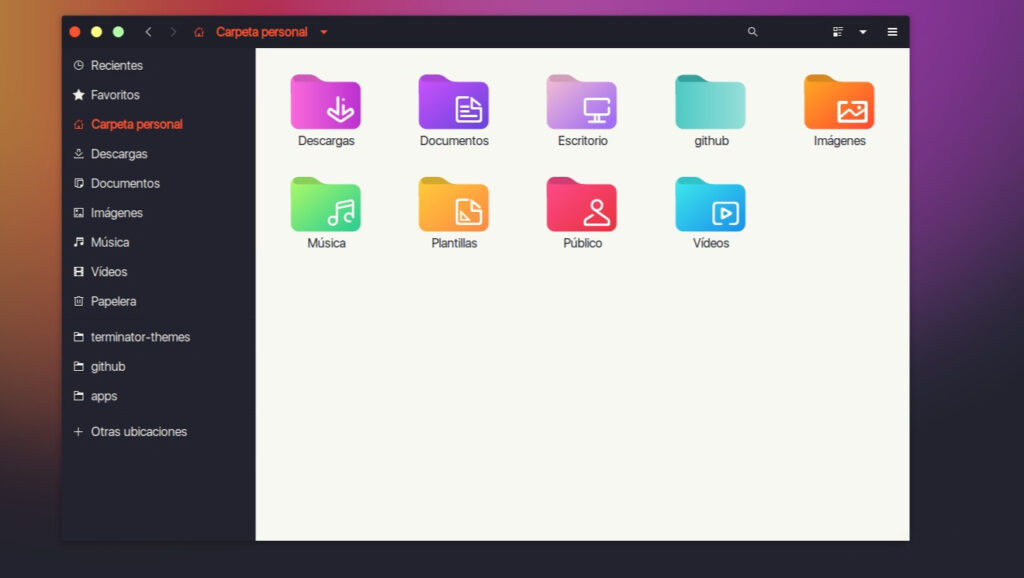Click the Favoritos star icon
This screenshot has width=1024, height=578.
coord(78,94)
